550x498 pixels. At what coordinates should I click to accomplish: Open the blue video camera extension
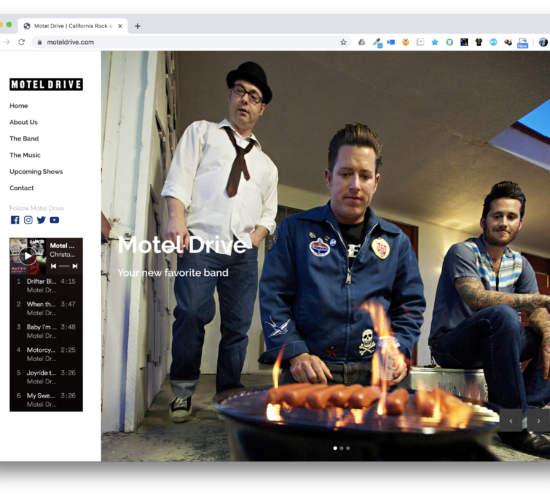click(x=391, y=42)
